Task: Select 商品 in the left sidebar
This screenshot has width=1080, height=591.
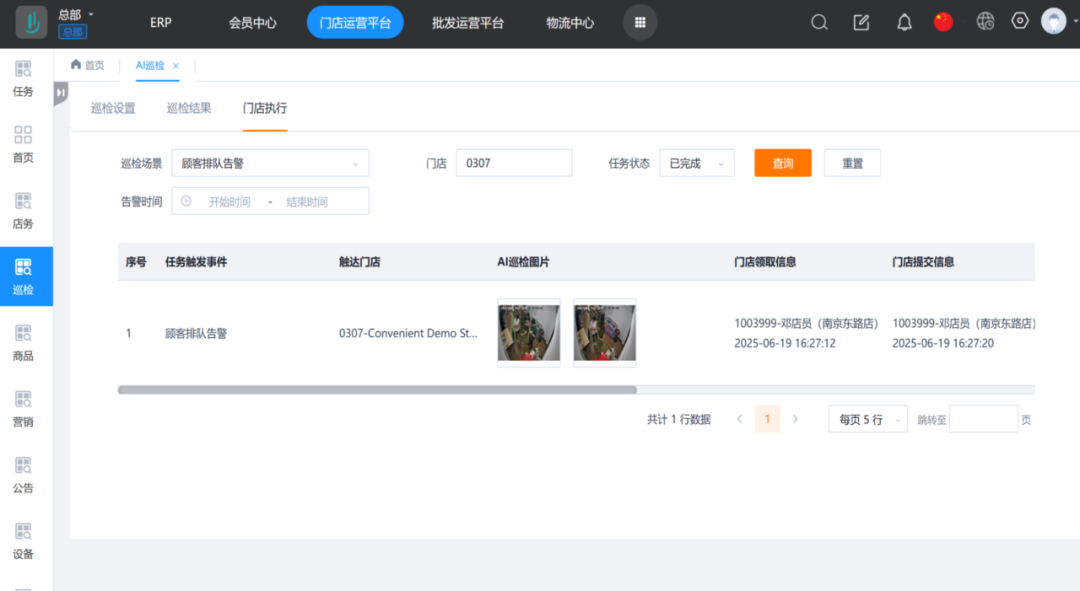Action: click(x=23, y=342)
